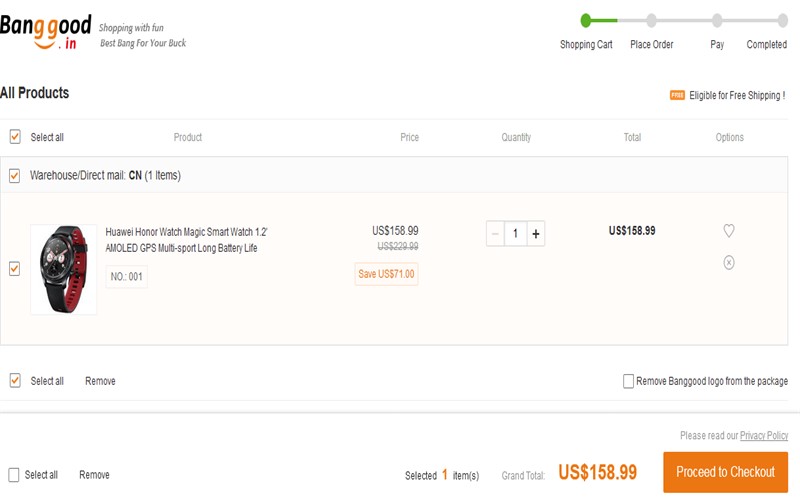The width and height of the screenshot is (800, 500).
Task: Click the Shopping Cart progress step dot
Action: coord(586,20)
